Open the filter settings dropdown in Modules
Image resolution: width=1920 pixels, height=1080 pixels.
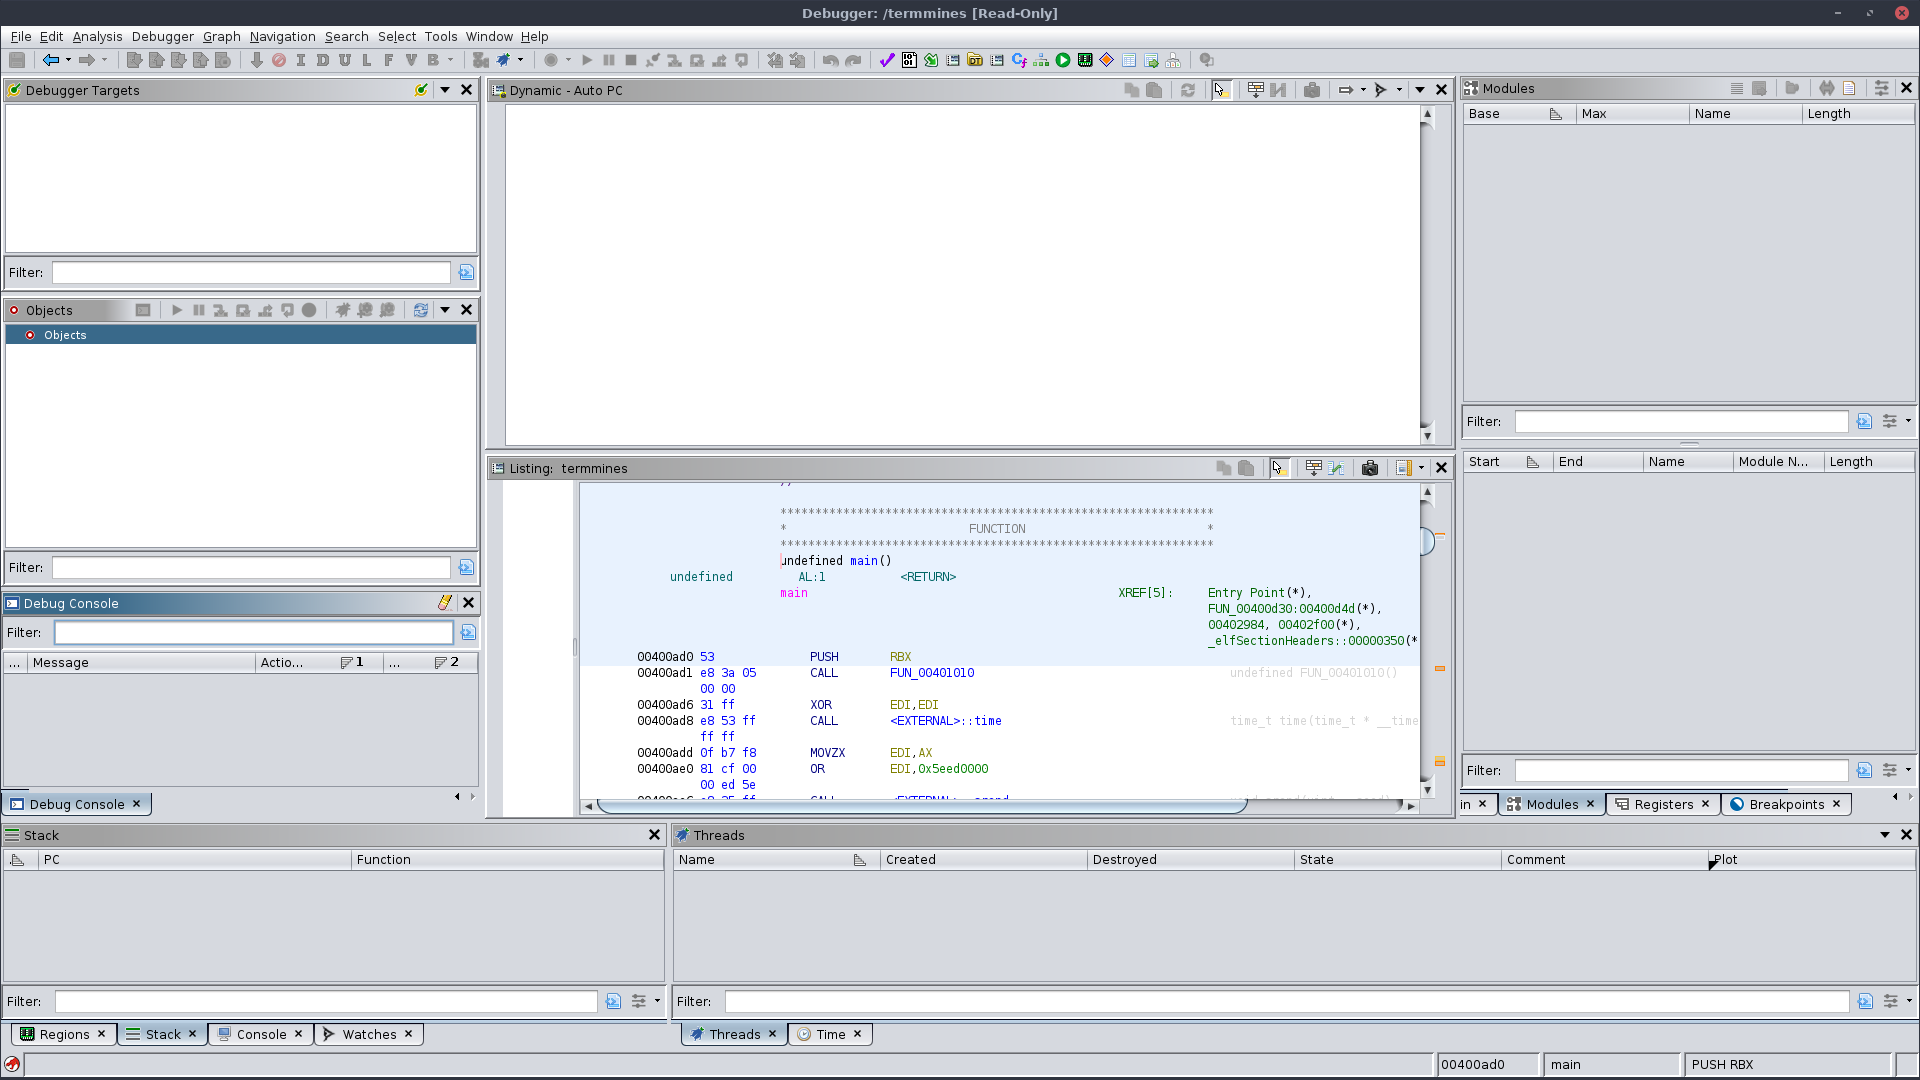[x=1891, y=421]
